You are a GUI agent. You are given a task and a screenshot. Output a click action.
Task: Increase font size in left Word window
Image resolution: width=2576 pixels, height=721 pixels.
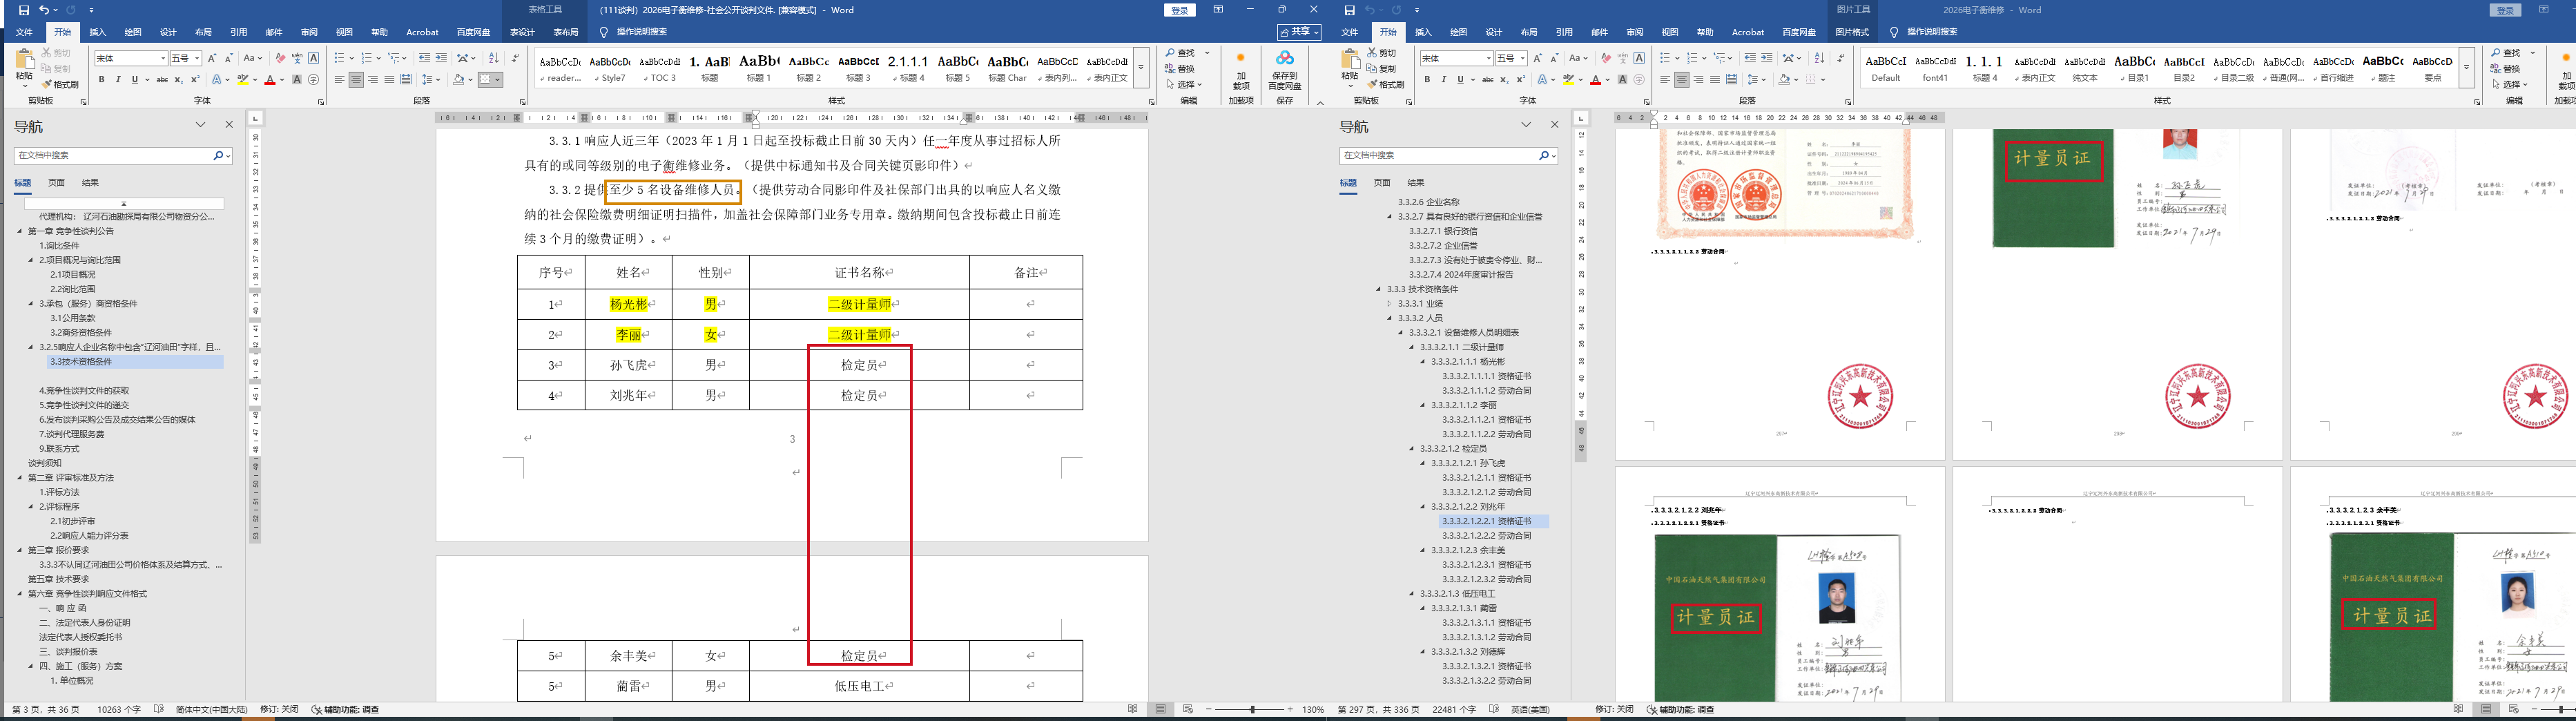pos(212,58)
